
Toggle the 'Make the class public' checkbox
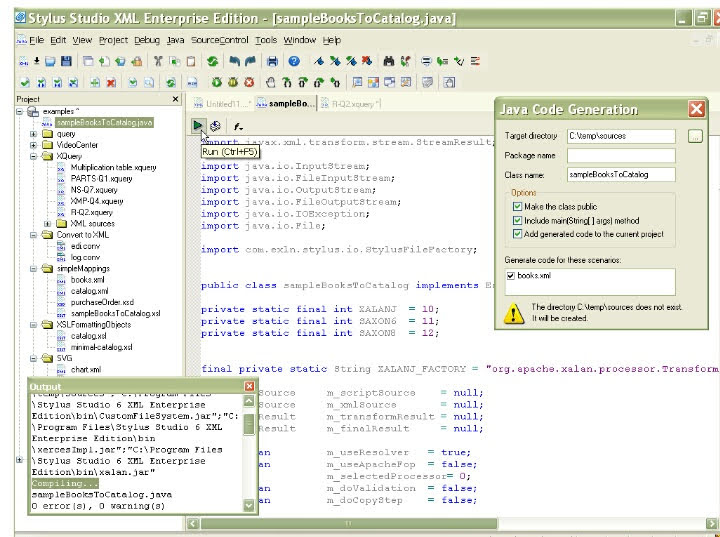pos(516,206)
